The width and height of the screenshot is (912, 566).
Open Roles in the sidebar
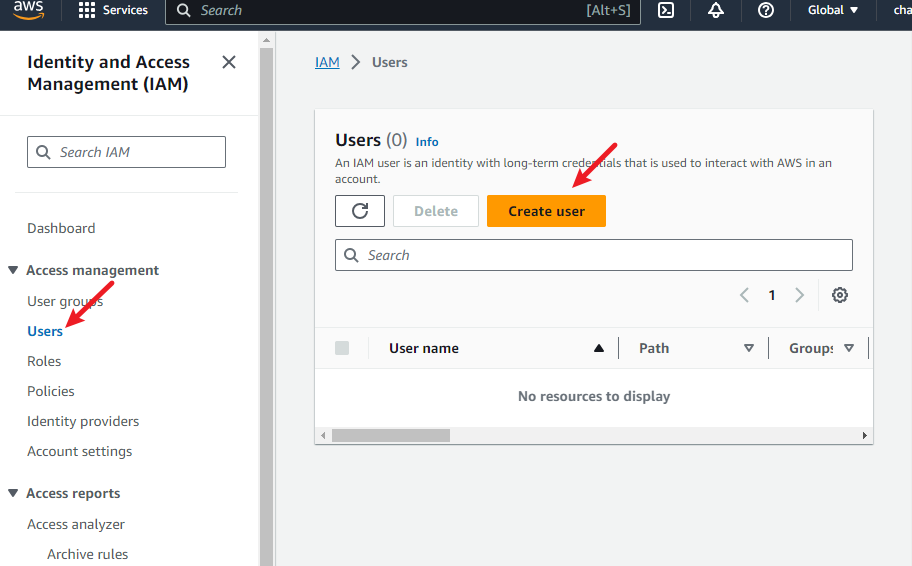(44, 361)
